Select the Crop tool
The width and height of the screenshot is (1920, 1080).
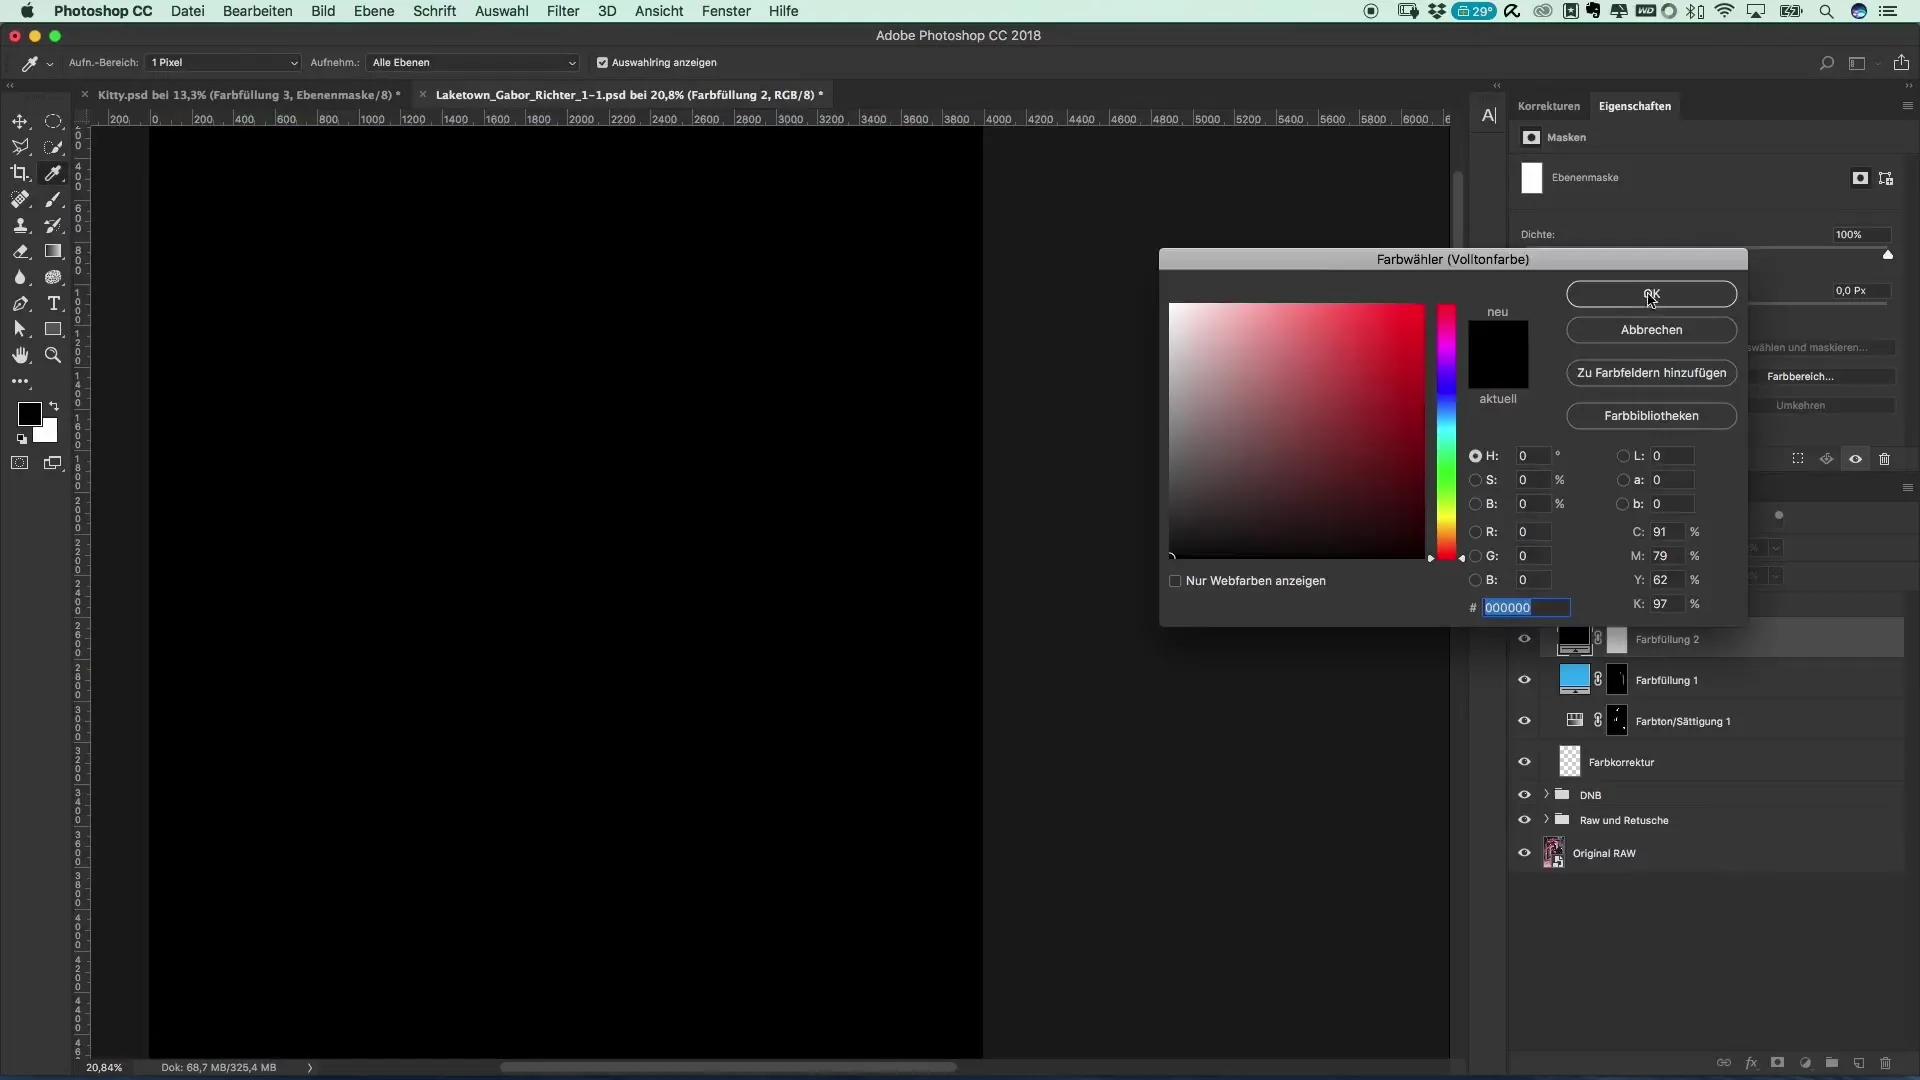tap(20, 173)
